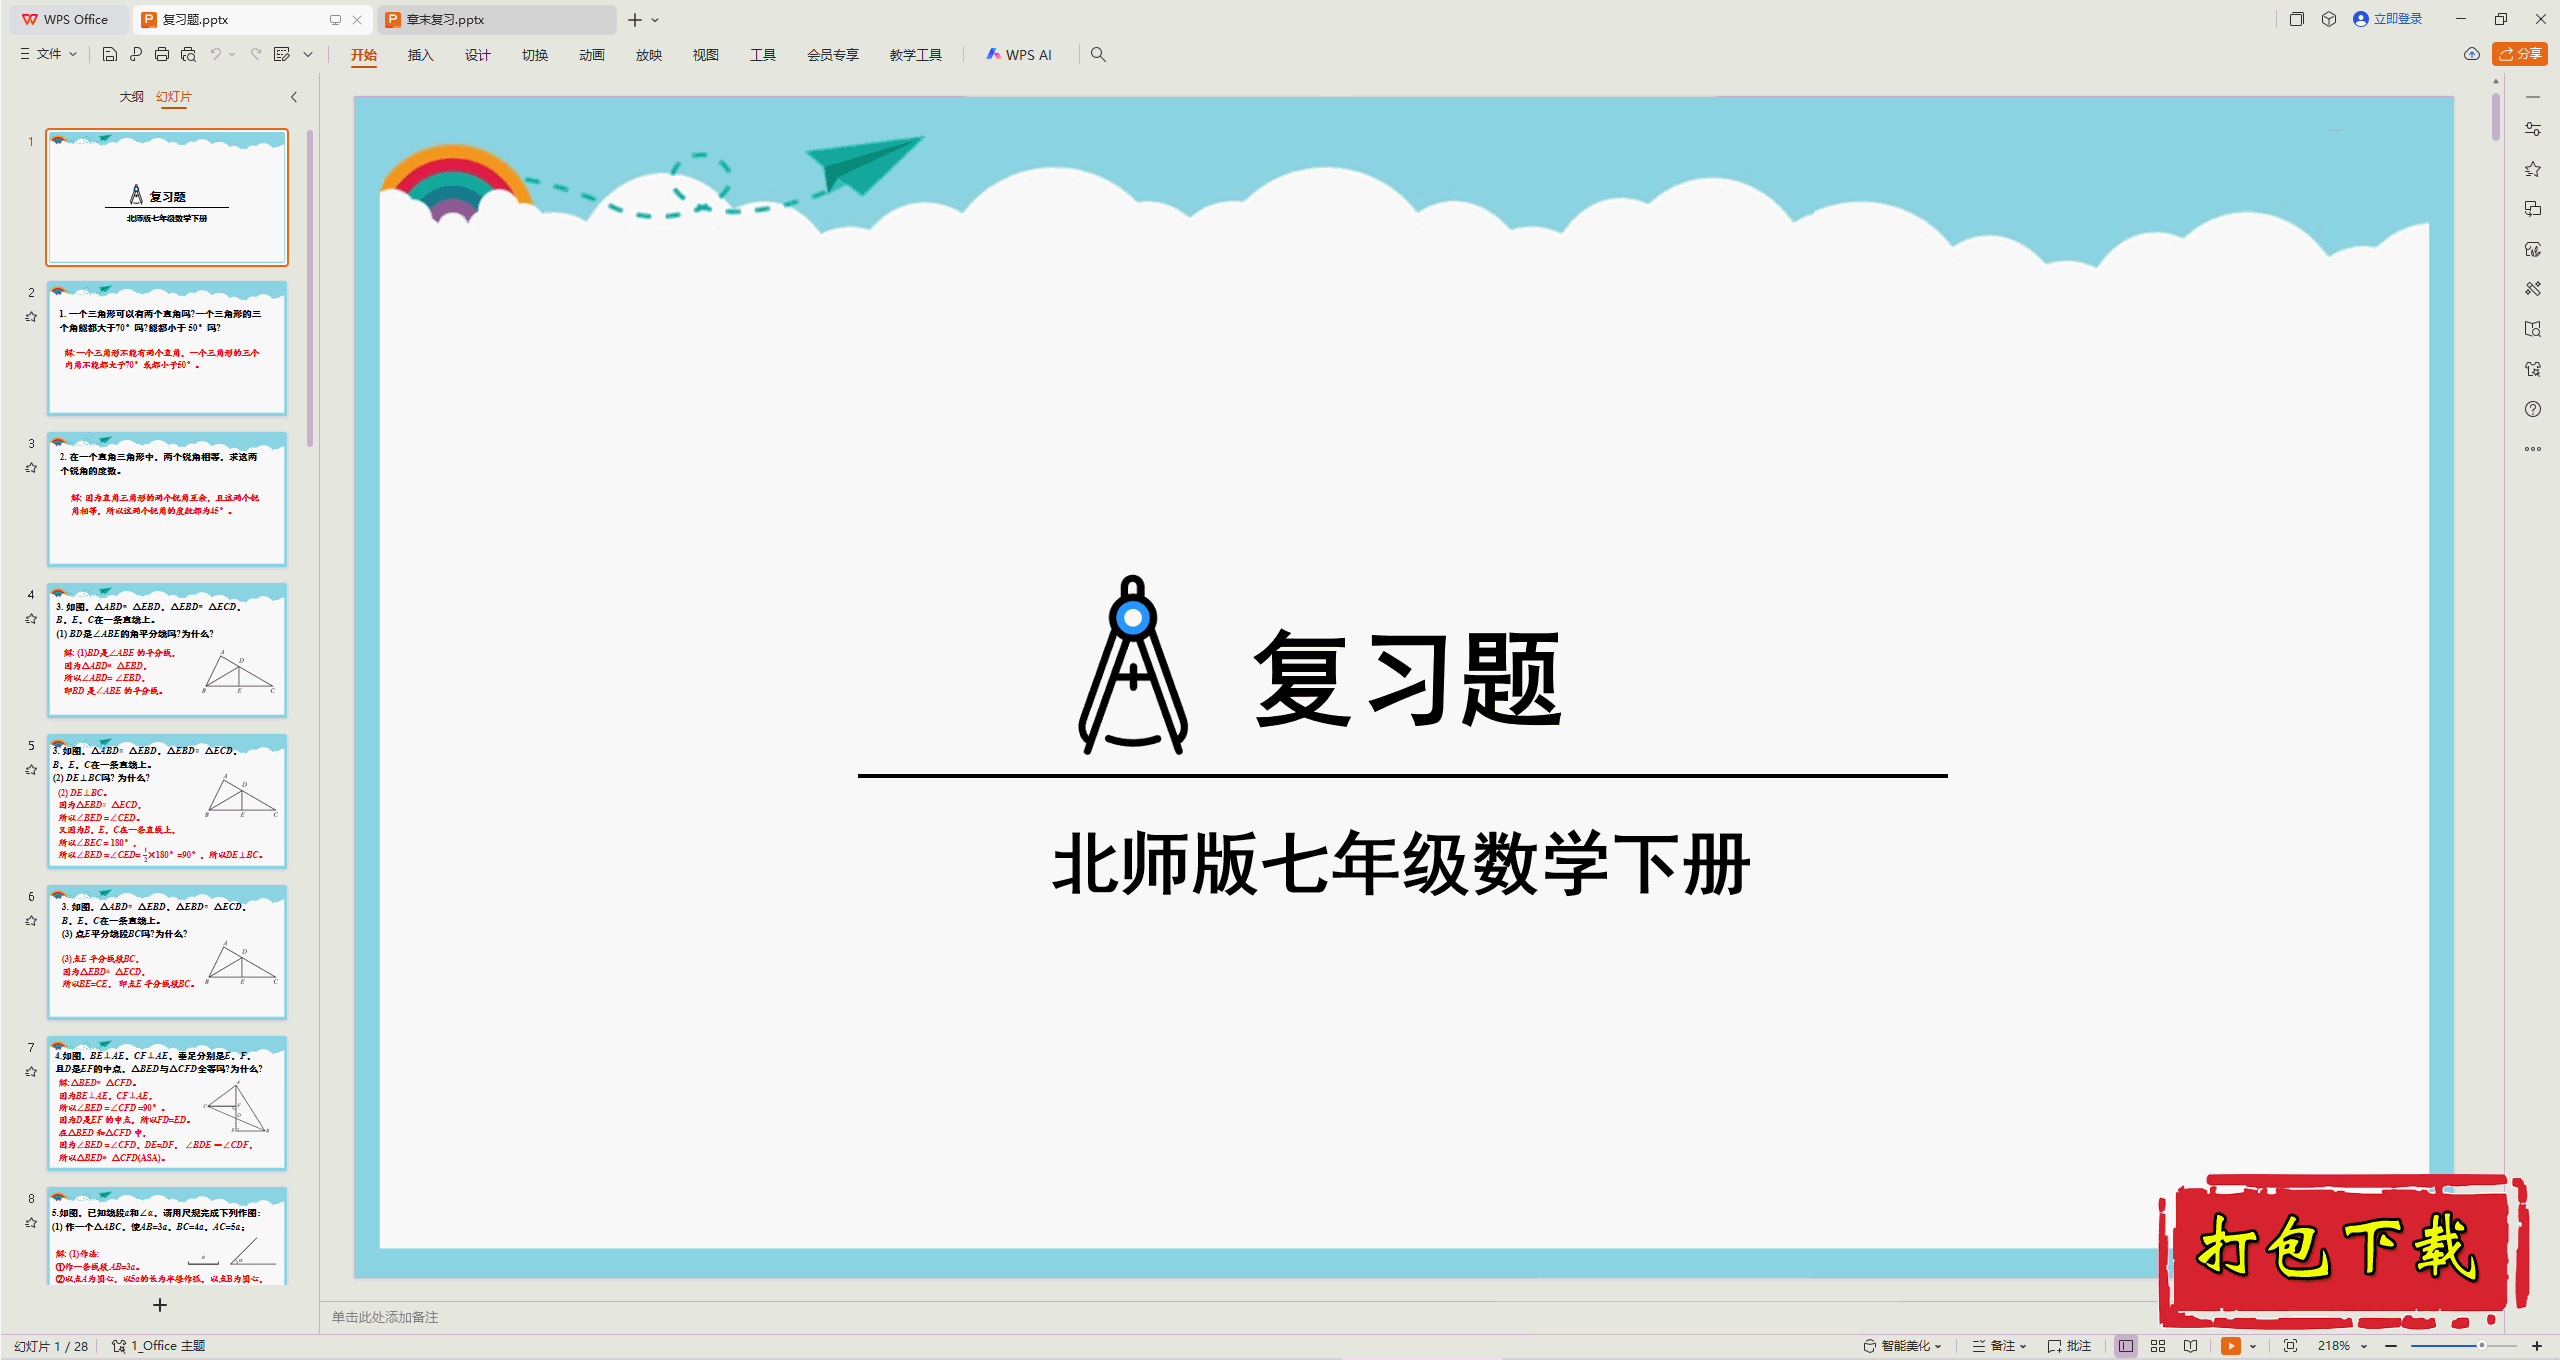Select slide 5 thumbnail
Image resolution: width=2560 pixels, height=1360 pixels.
click(x=167, y=801)
